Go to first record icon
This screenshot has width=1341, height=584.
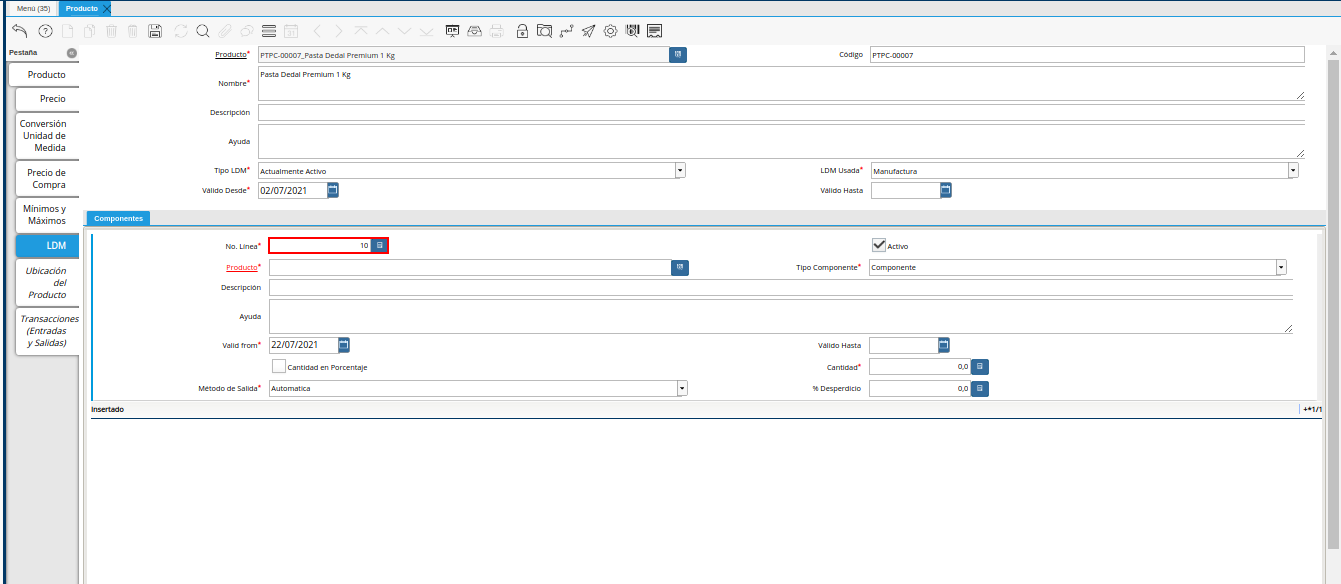click(361, 31)
